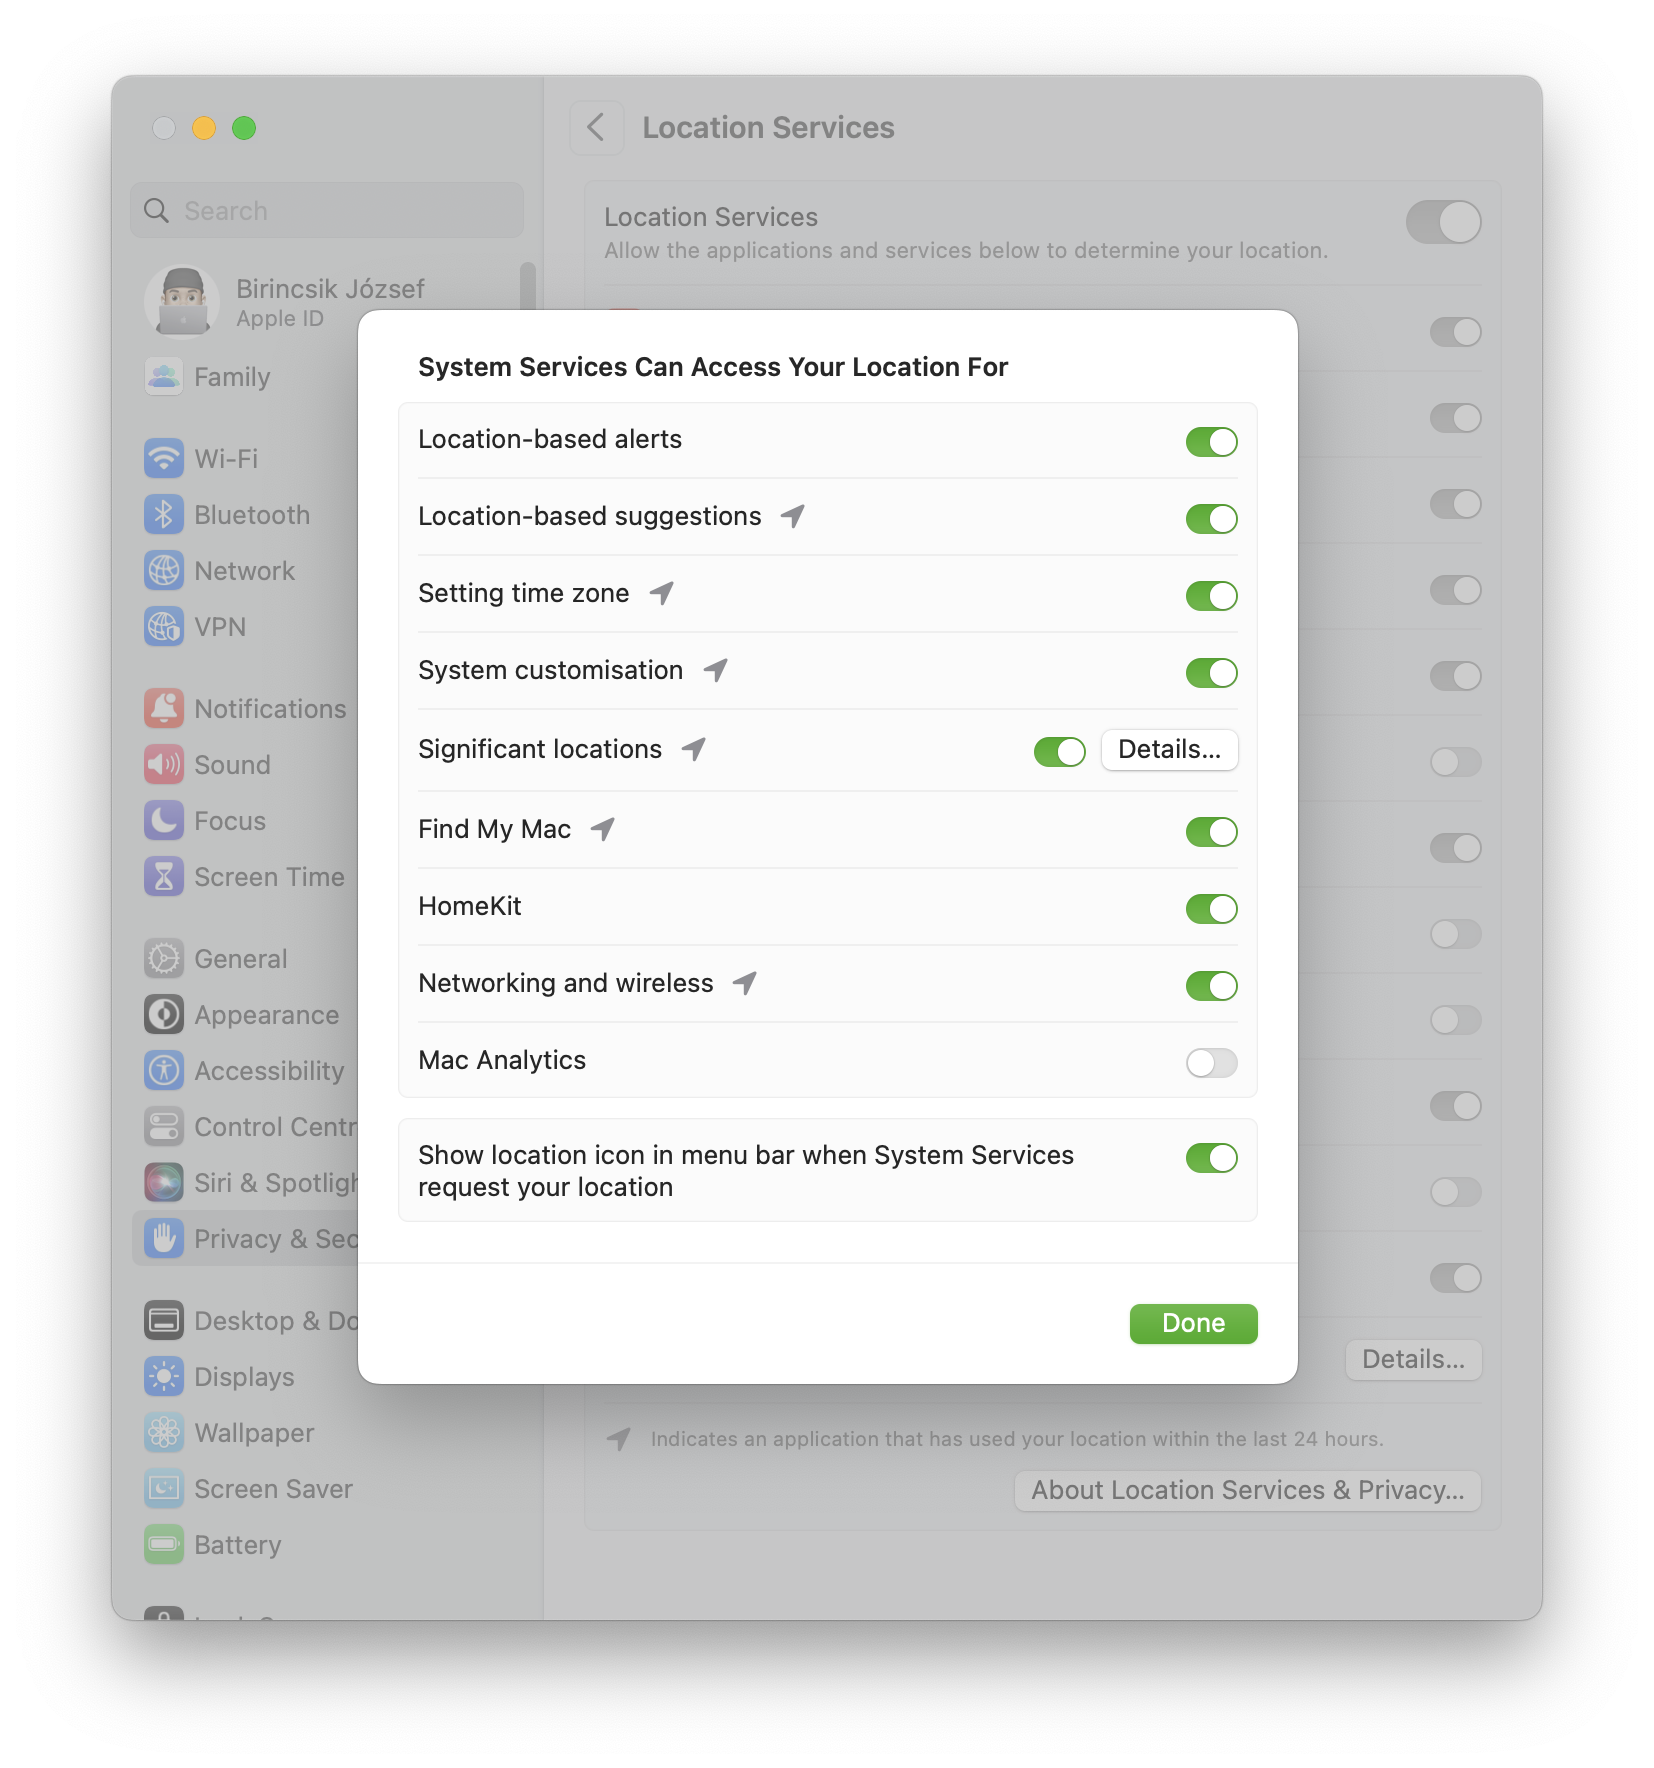Click the sidebar scrollbar

coord(528,286)
